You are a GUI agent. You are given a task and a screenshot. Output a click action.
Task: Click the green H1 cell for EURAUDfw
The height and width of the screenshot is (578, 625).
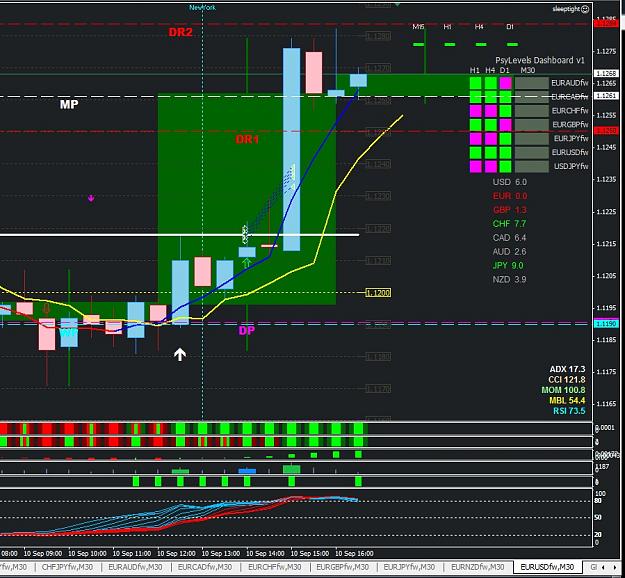(x=476, y=83)
